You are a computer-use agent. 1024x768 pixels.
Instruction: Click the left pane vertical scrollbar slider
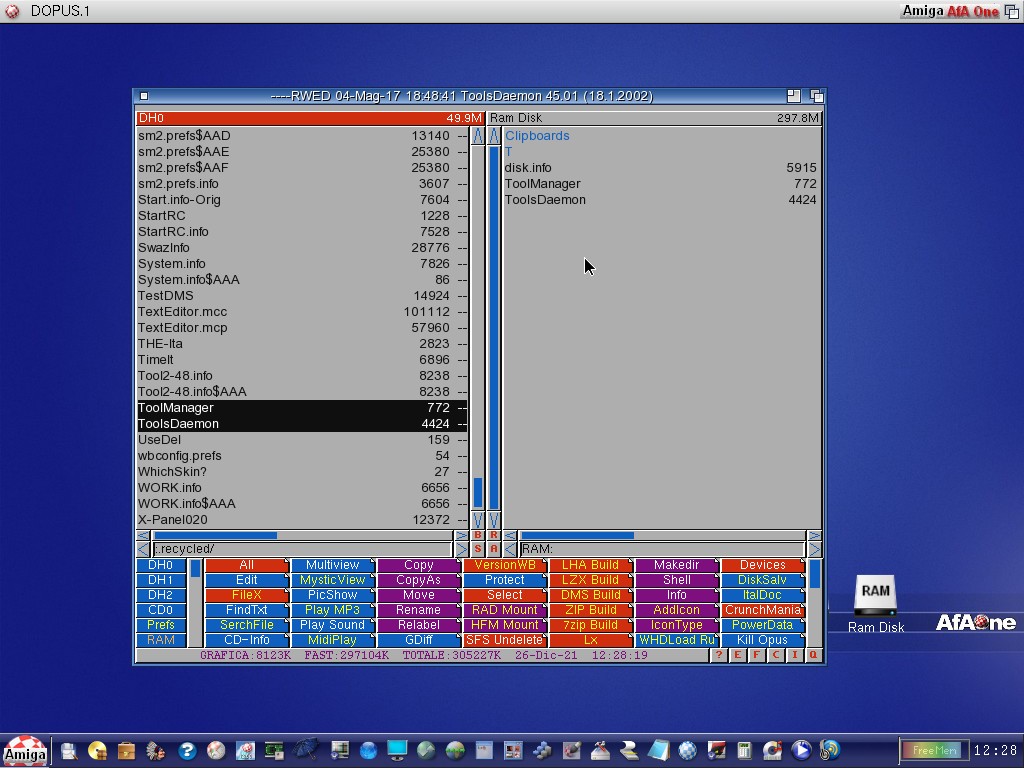(478, 492)
